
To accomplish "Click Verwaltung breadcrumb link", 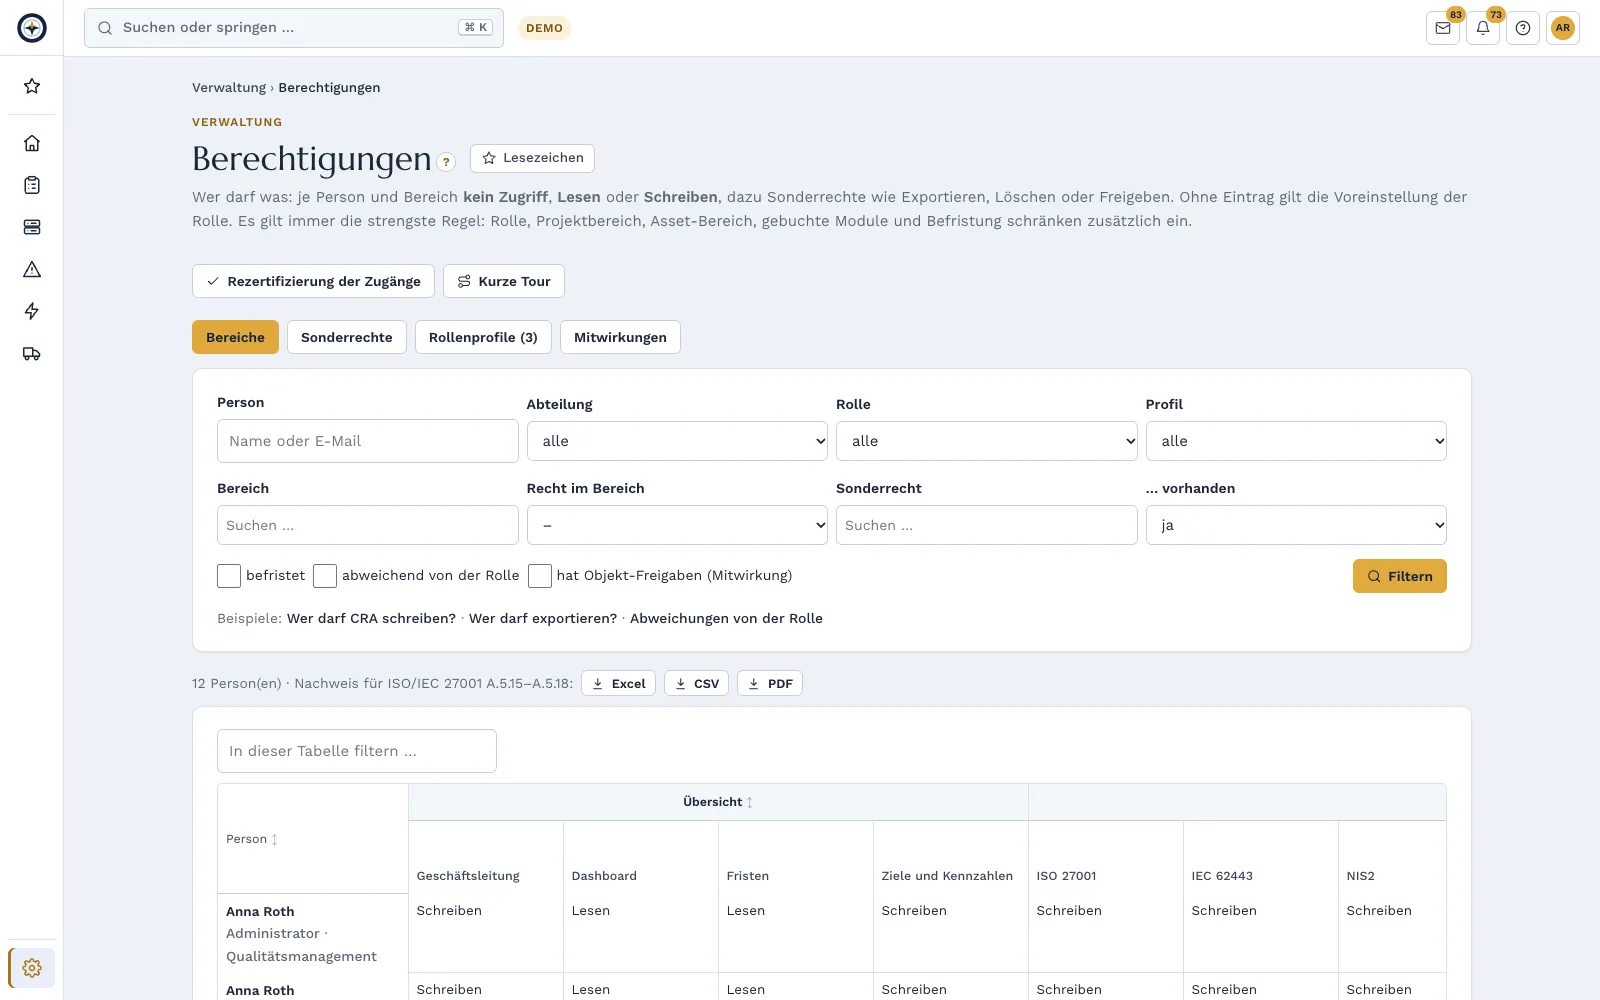I will (229, 87).
